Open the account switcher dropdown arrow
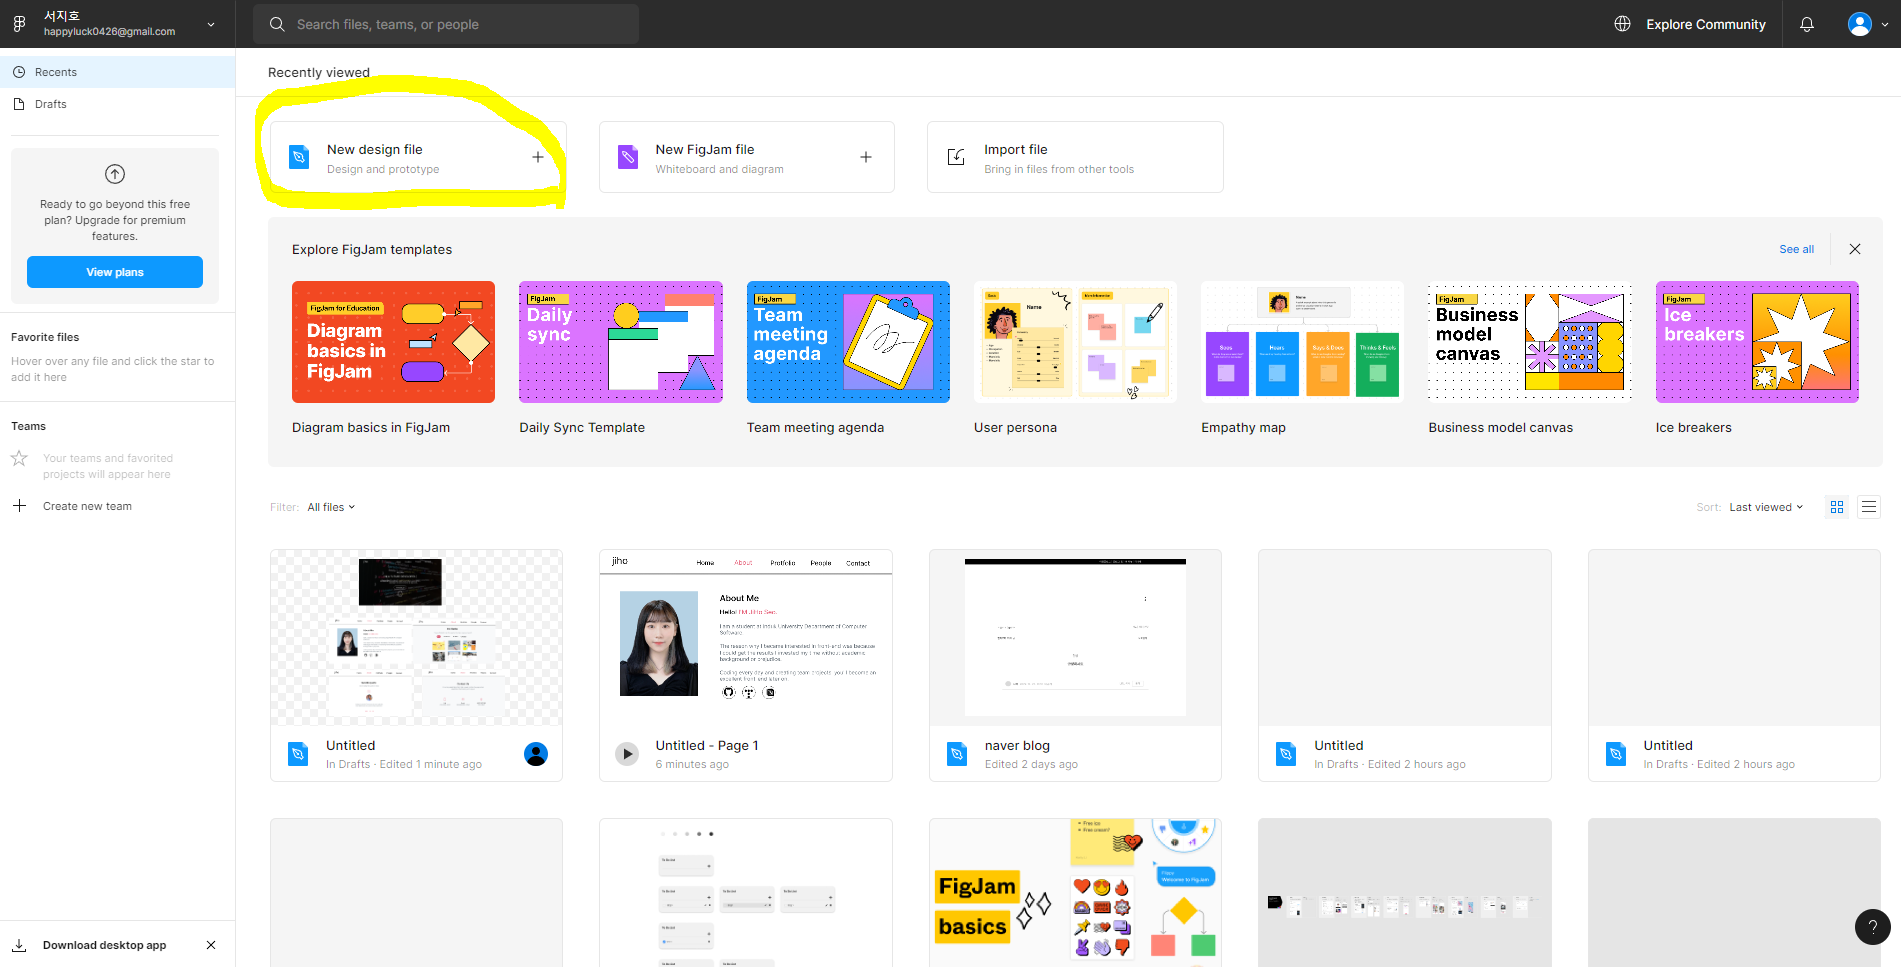Screen dimensions: 1901x967 (211, 24)
